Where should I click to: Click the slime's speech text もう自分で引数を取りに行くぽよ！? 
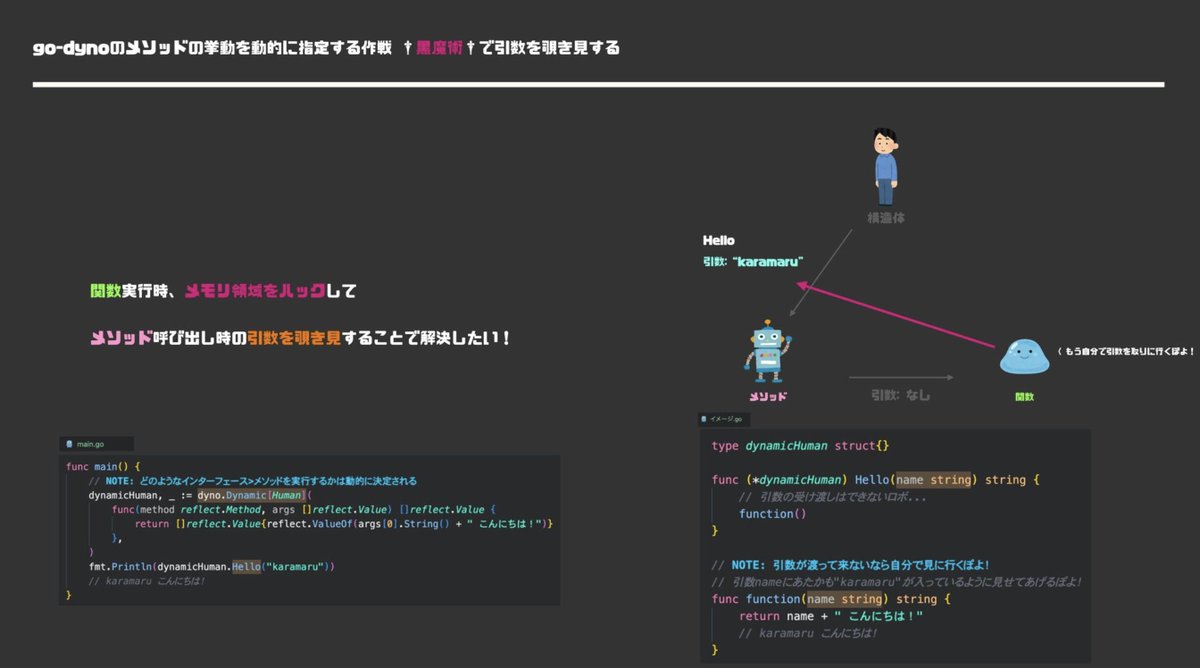(1130, 351)
